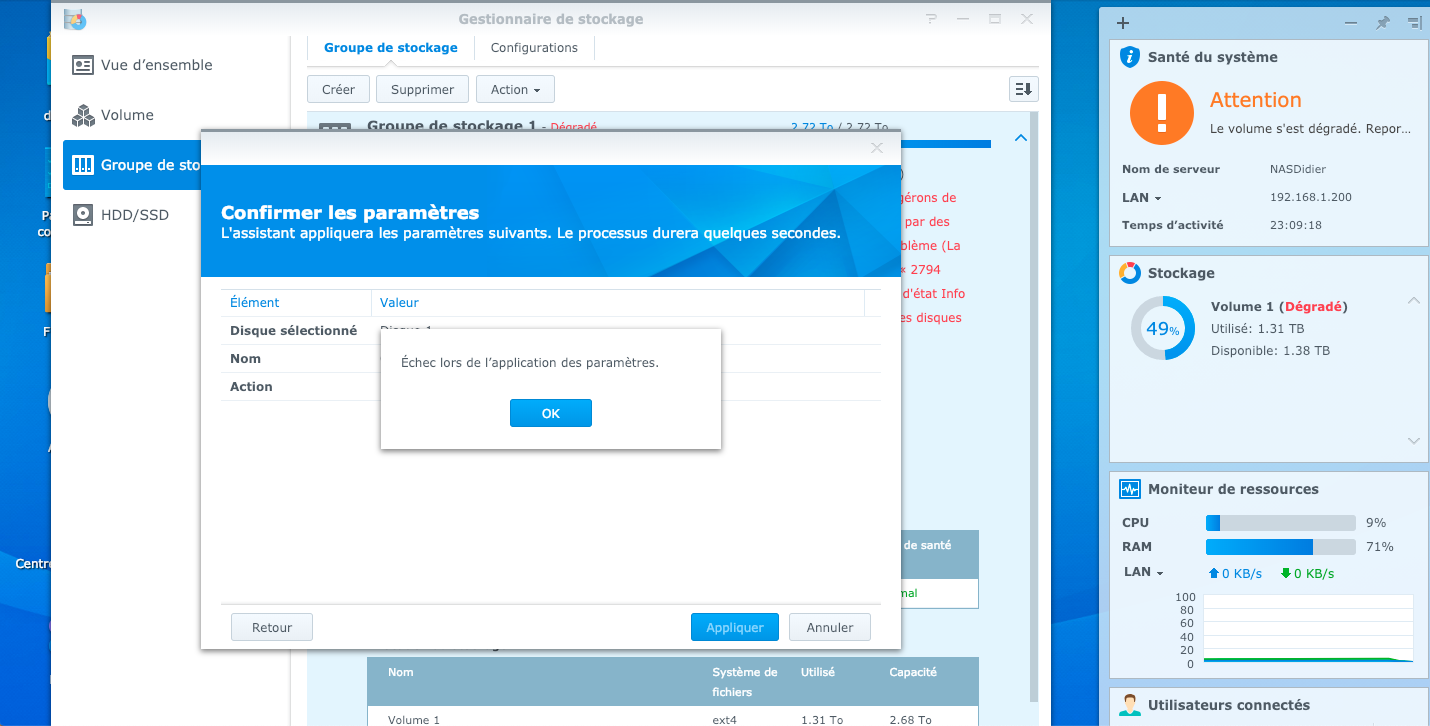Click 'Disponible: 1.38 TB' text
This screenshot has width=1430, height=726.
(1270, 350)
